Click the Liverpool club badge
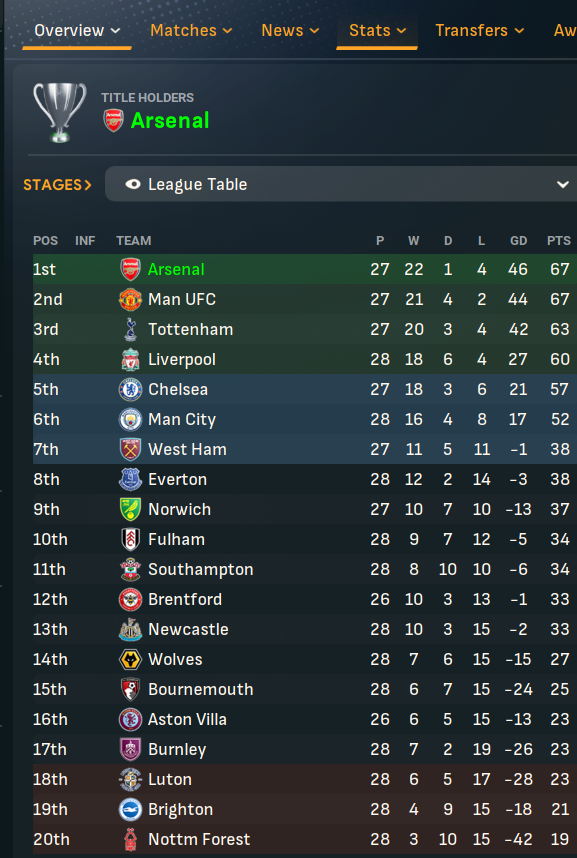Screen dimensions: 577x858 (130, 360)
